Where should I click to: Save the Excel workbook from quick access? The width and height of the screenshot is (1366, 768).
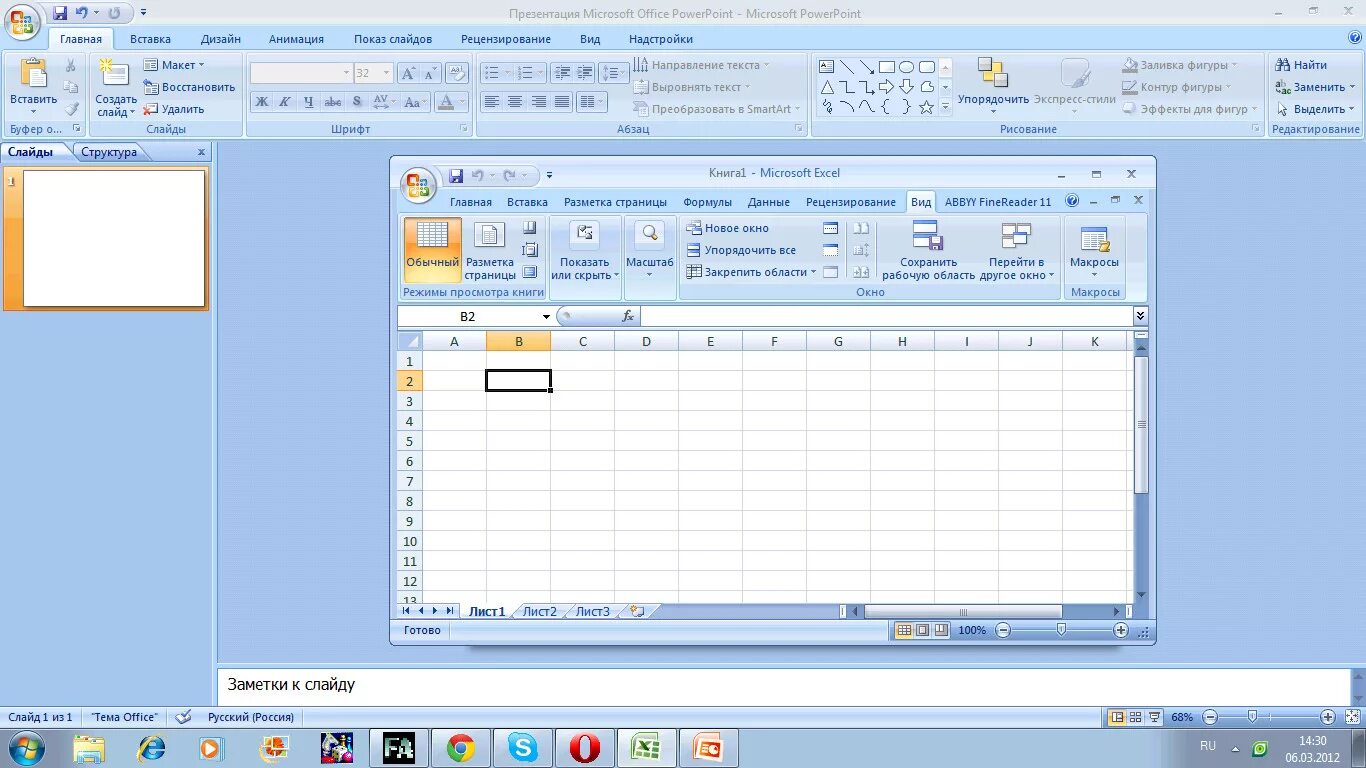[x=456, y=175]
